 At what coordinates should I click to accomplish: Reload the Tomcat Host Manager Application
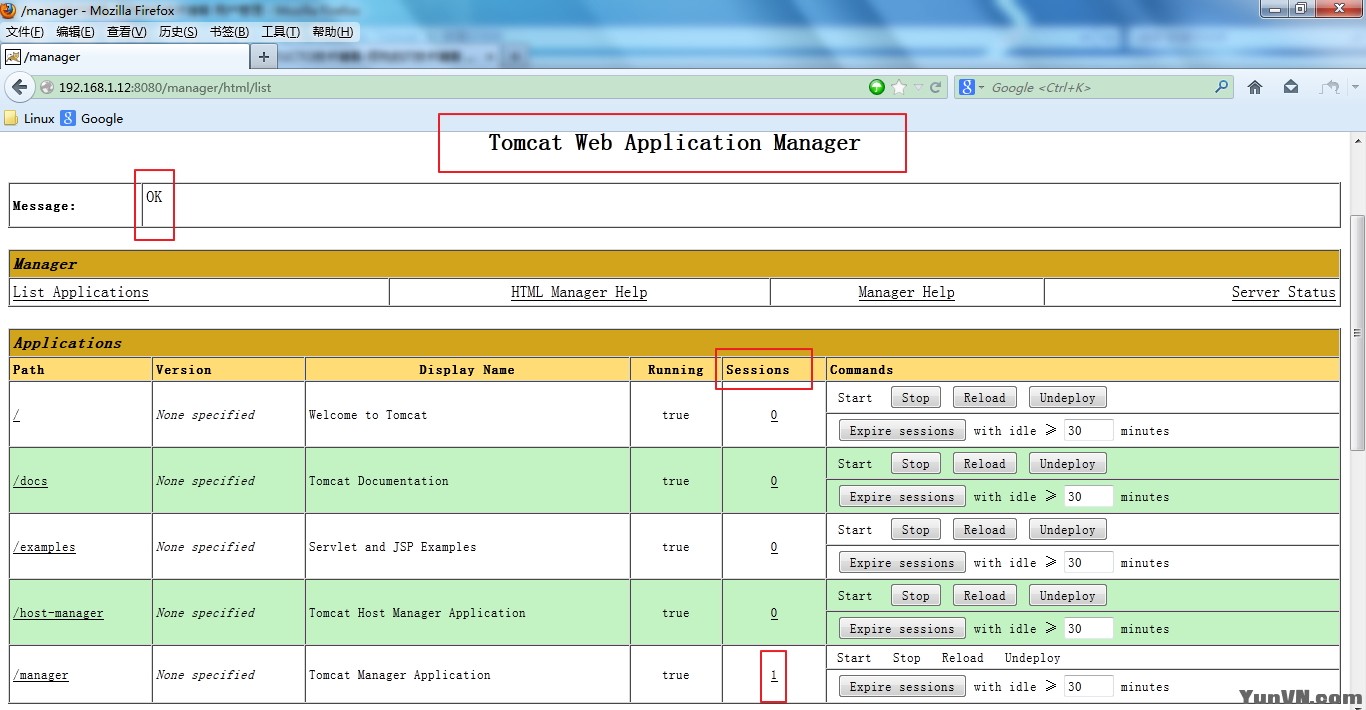[985, 596]
